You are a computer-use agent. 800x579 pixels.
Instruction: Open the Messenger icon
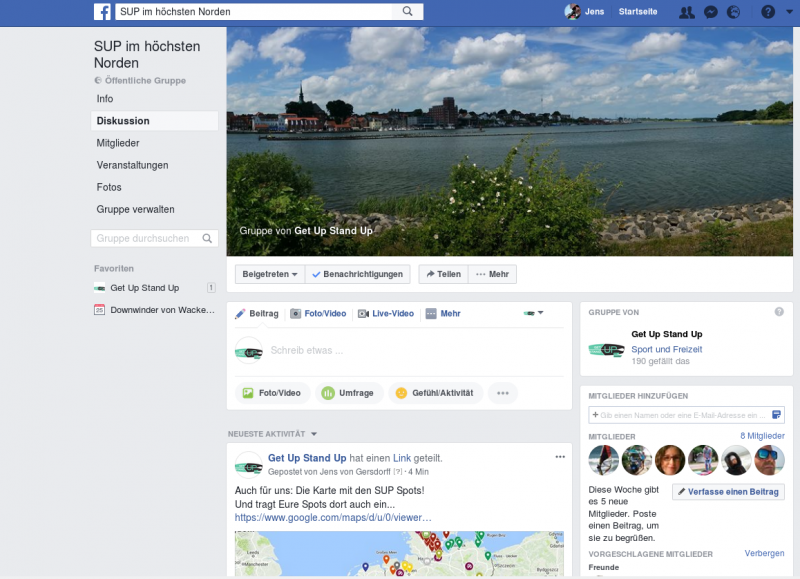(x=711, y=12)
